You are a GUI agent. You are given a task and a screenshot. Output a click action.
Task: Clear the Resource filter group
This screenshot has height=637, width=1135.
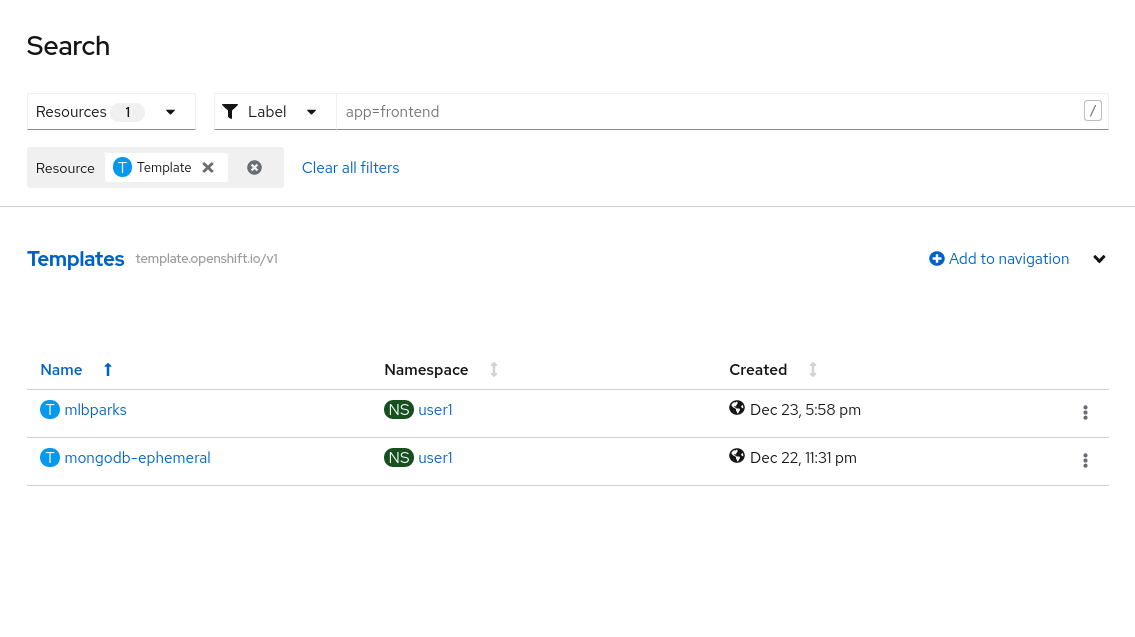(x=255, y=168)
